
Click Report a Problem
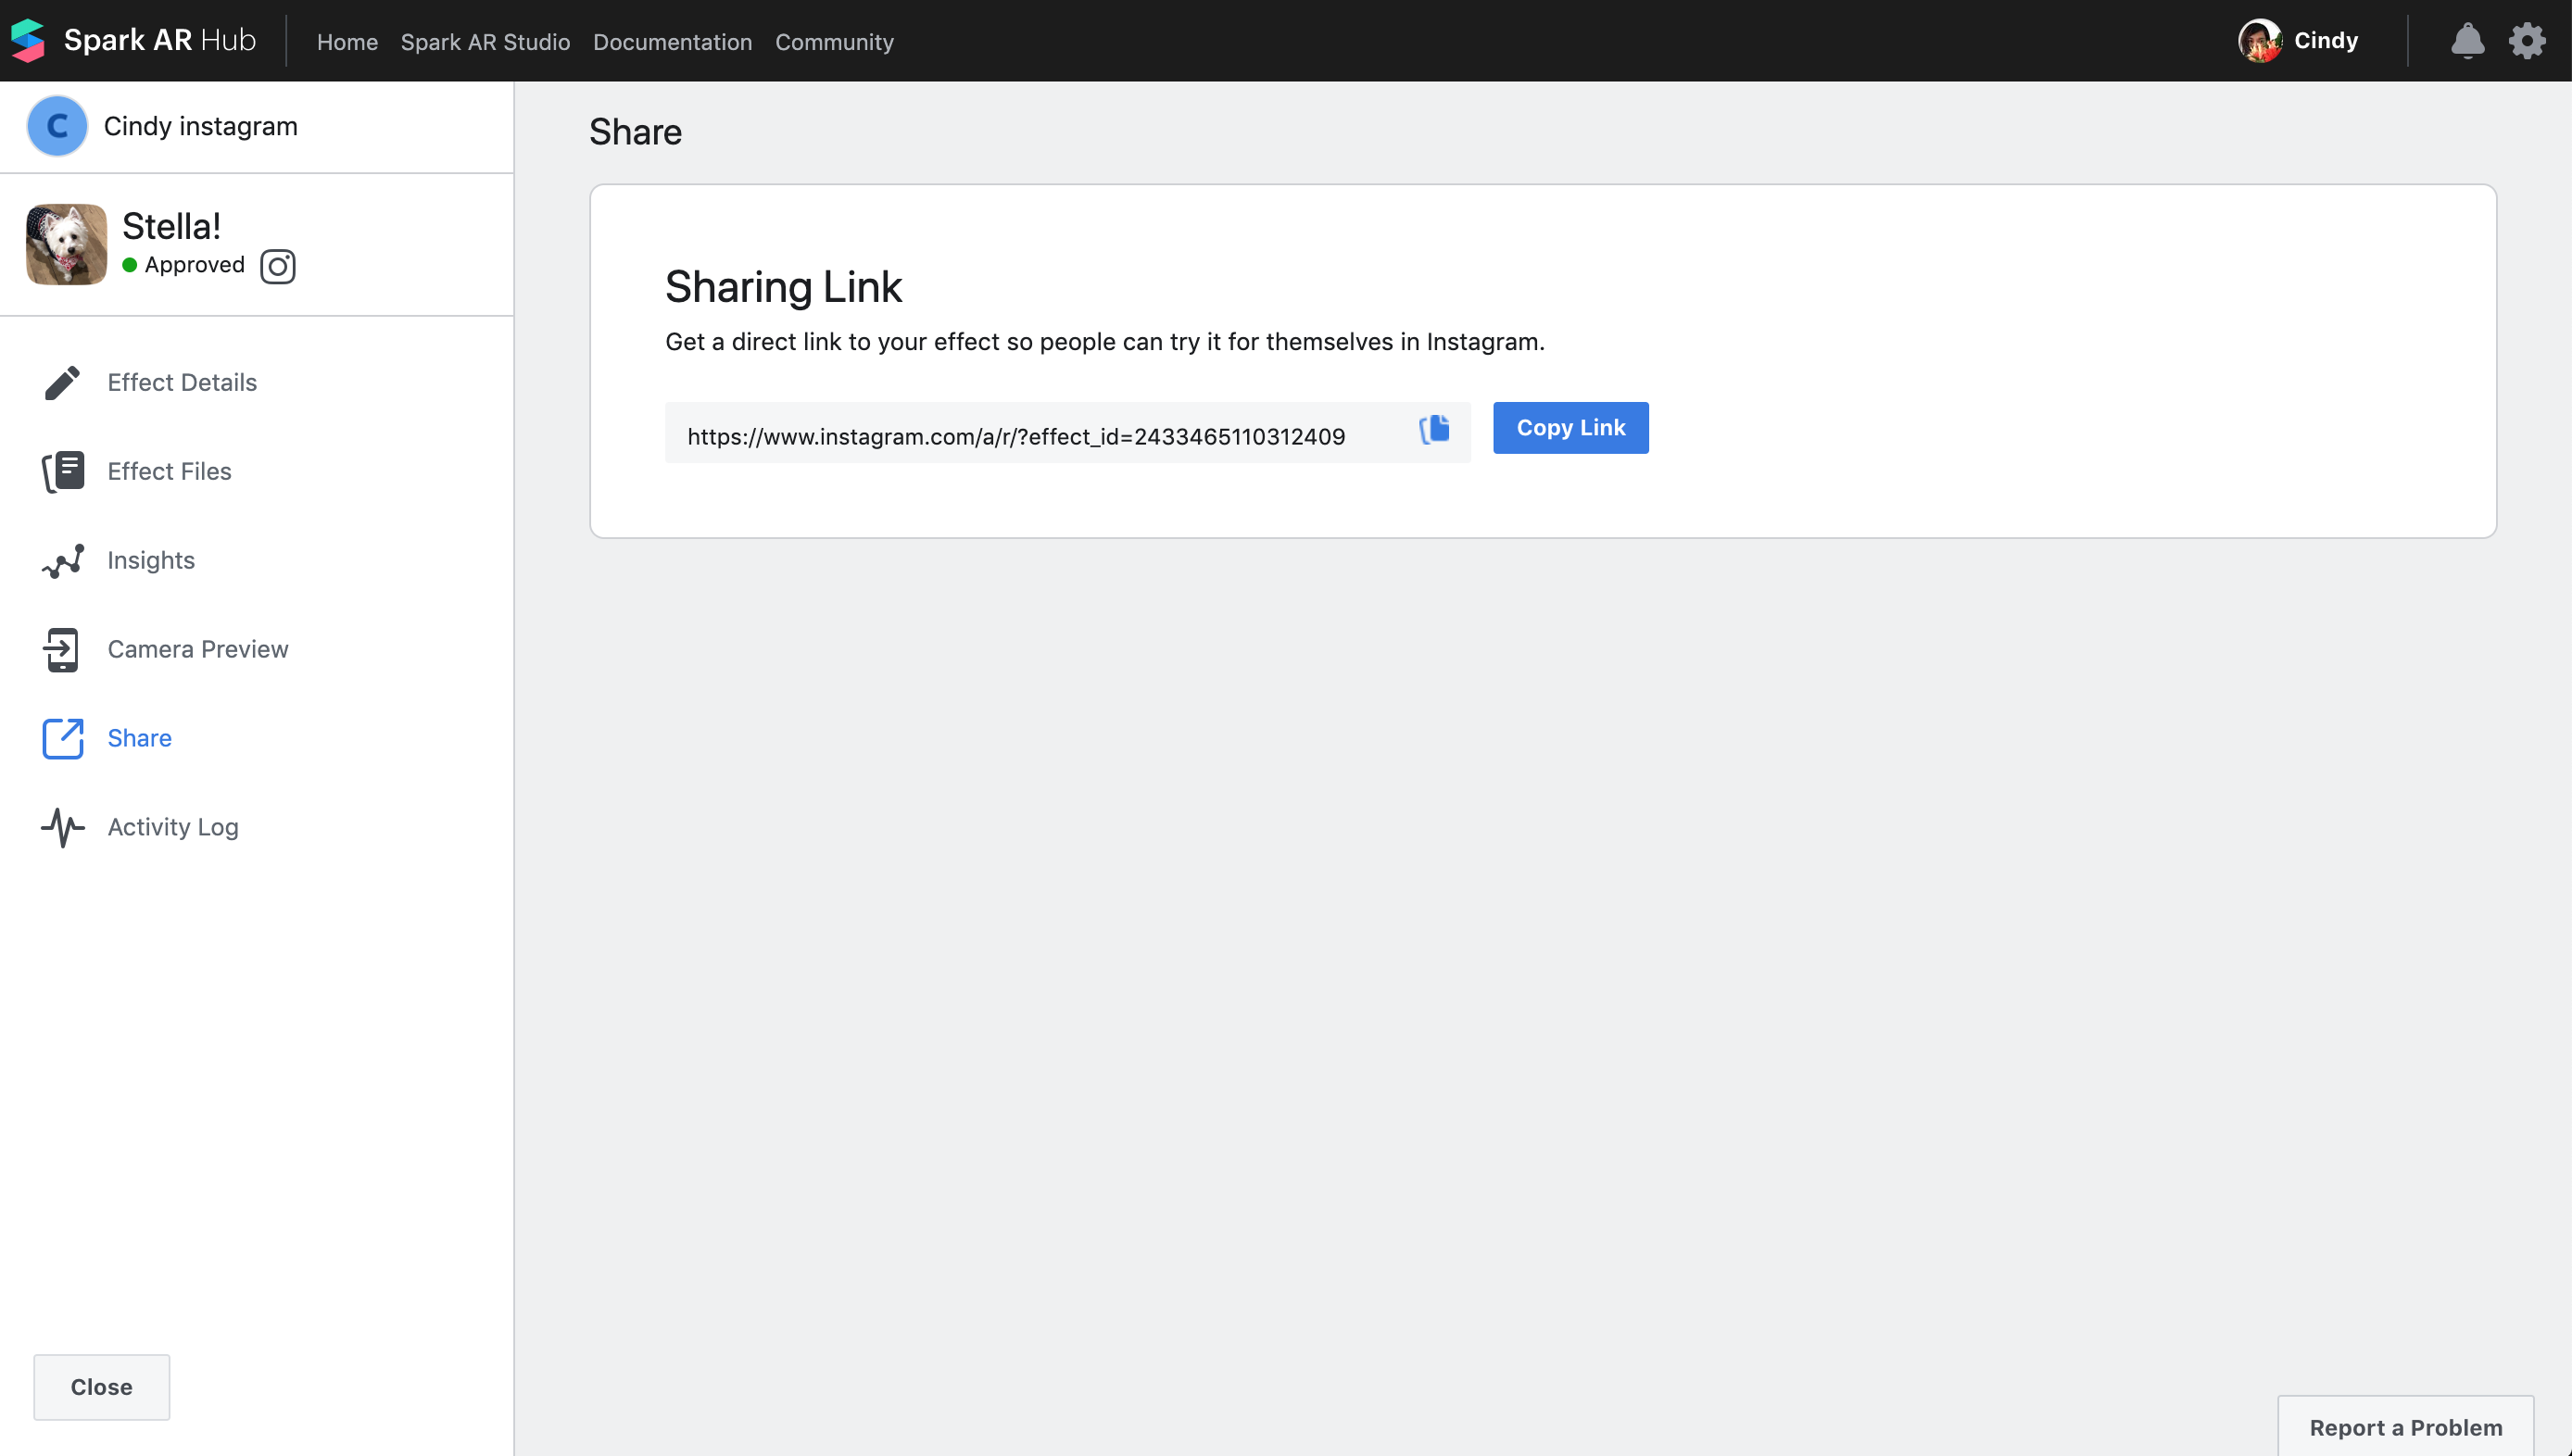coord(2405,1427)
